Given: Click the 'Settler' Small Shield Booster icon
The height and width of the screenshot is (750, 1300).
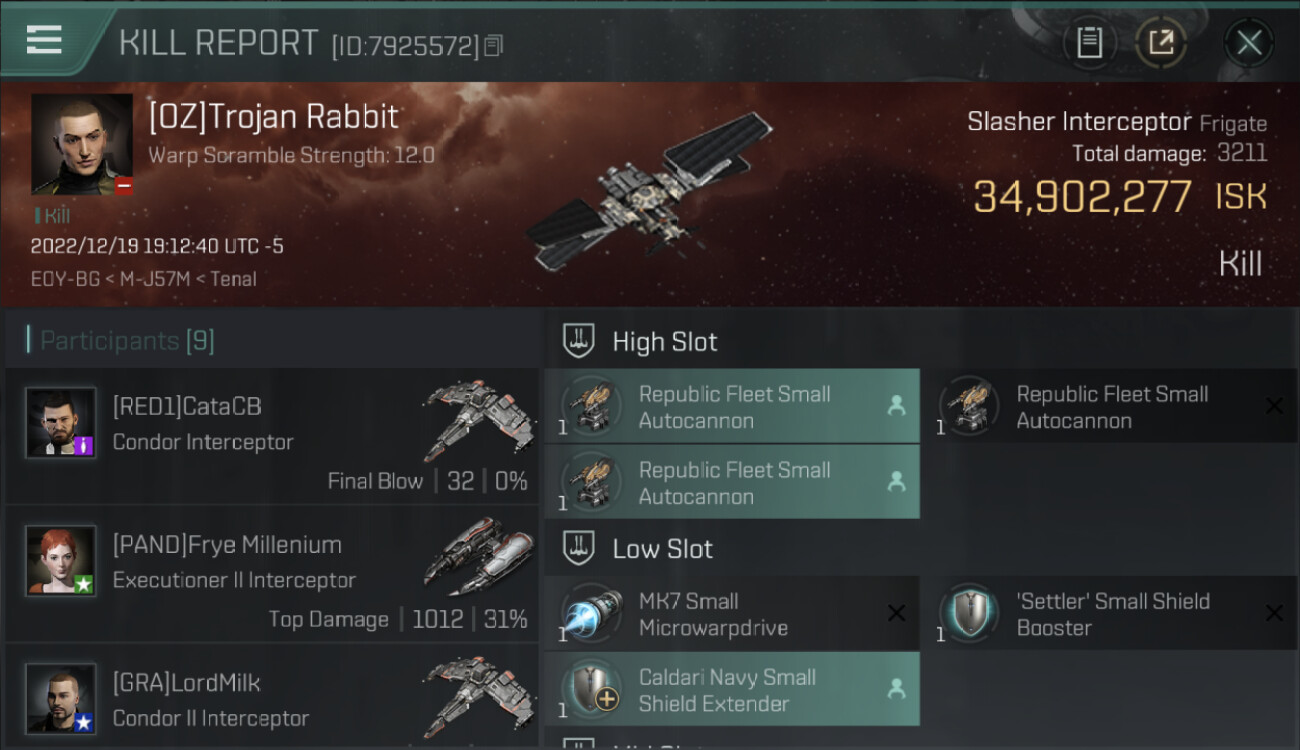Looking at the screenshot, I should pos(967,614).
